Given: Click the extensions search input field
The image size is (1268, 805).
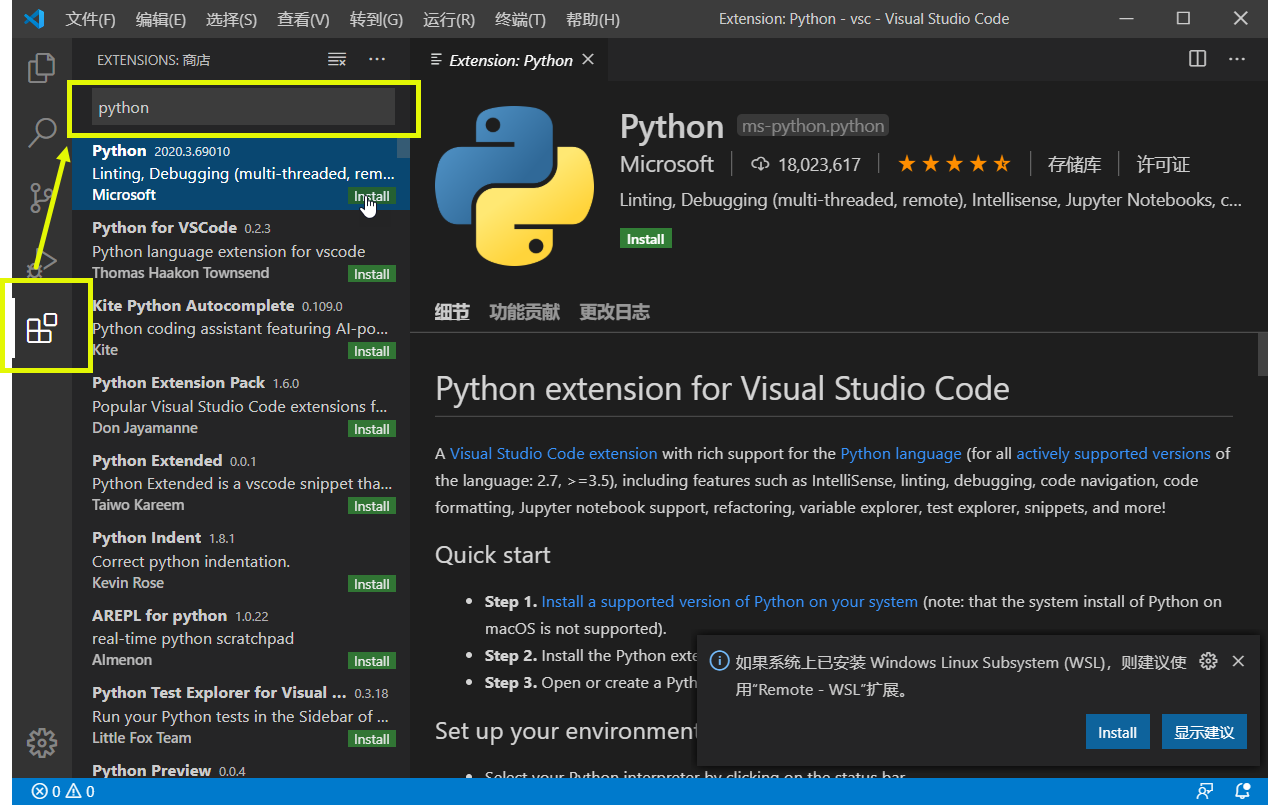Looking at the screenshot, I should (x=243, y=108).
